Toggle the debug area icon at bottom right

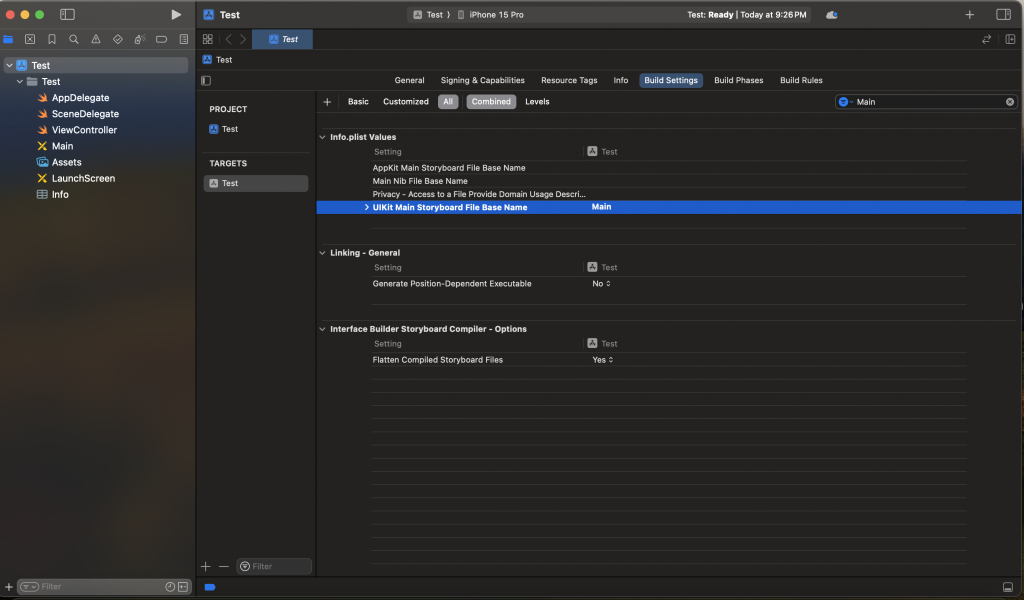point(1008,587)
